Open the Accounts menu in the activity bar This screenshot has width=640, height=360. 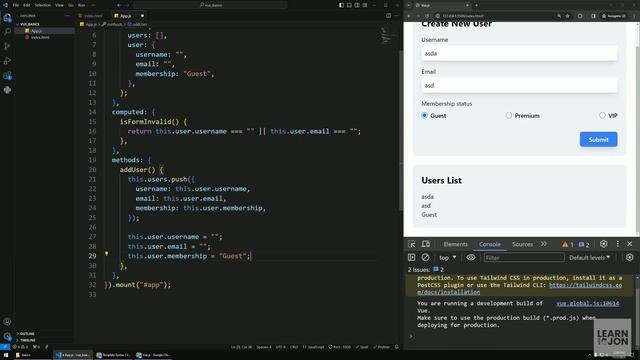click(7, 322)
